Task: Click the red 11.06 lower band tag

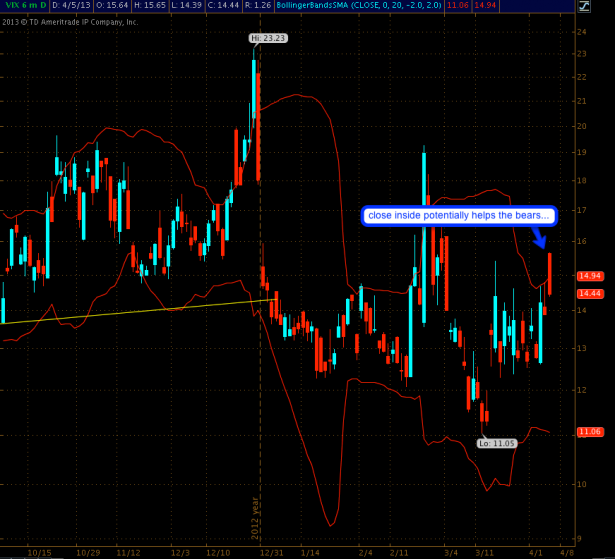Action: [x=589, y=432]
